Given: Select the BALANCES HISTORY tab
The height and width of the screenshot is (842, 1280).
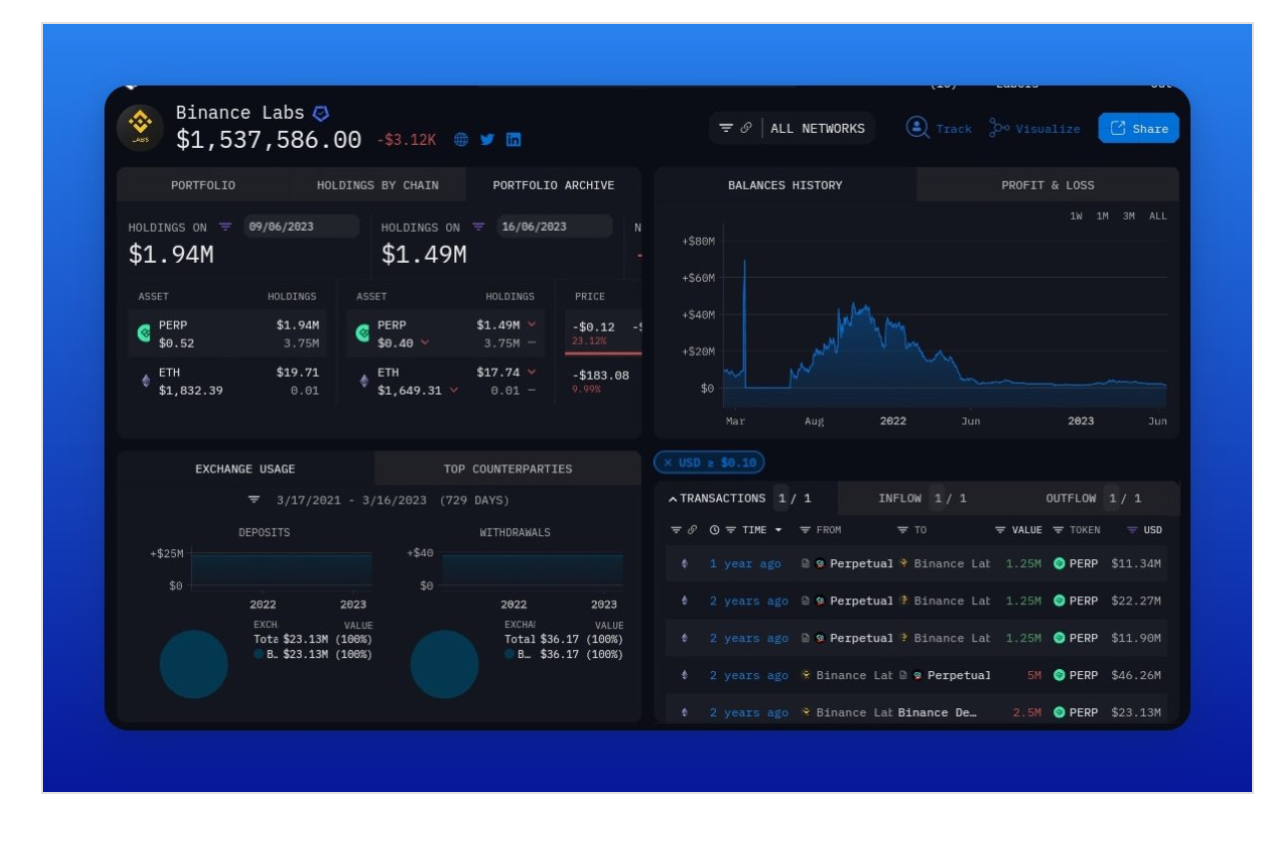Looking at the screenshot, I should 785,185.
